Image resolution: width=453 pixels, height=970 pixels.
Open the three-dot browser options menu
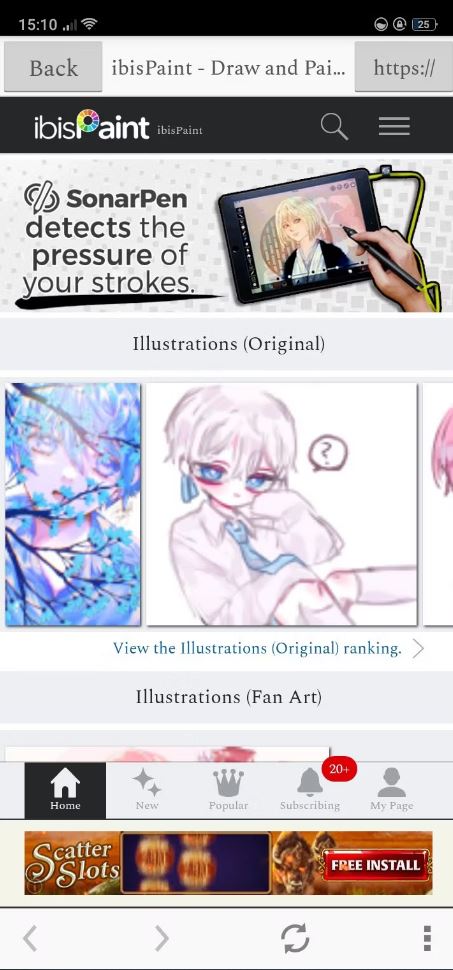click(x=427, y=938)
